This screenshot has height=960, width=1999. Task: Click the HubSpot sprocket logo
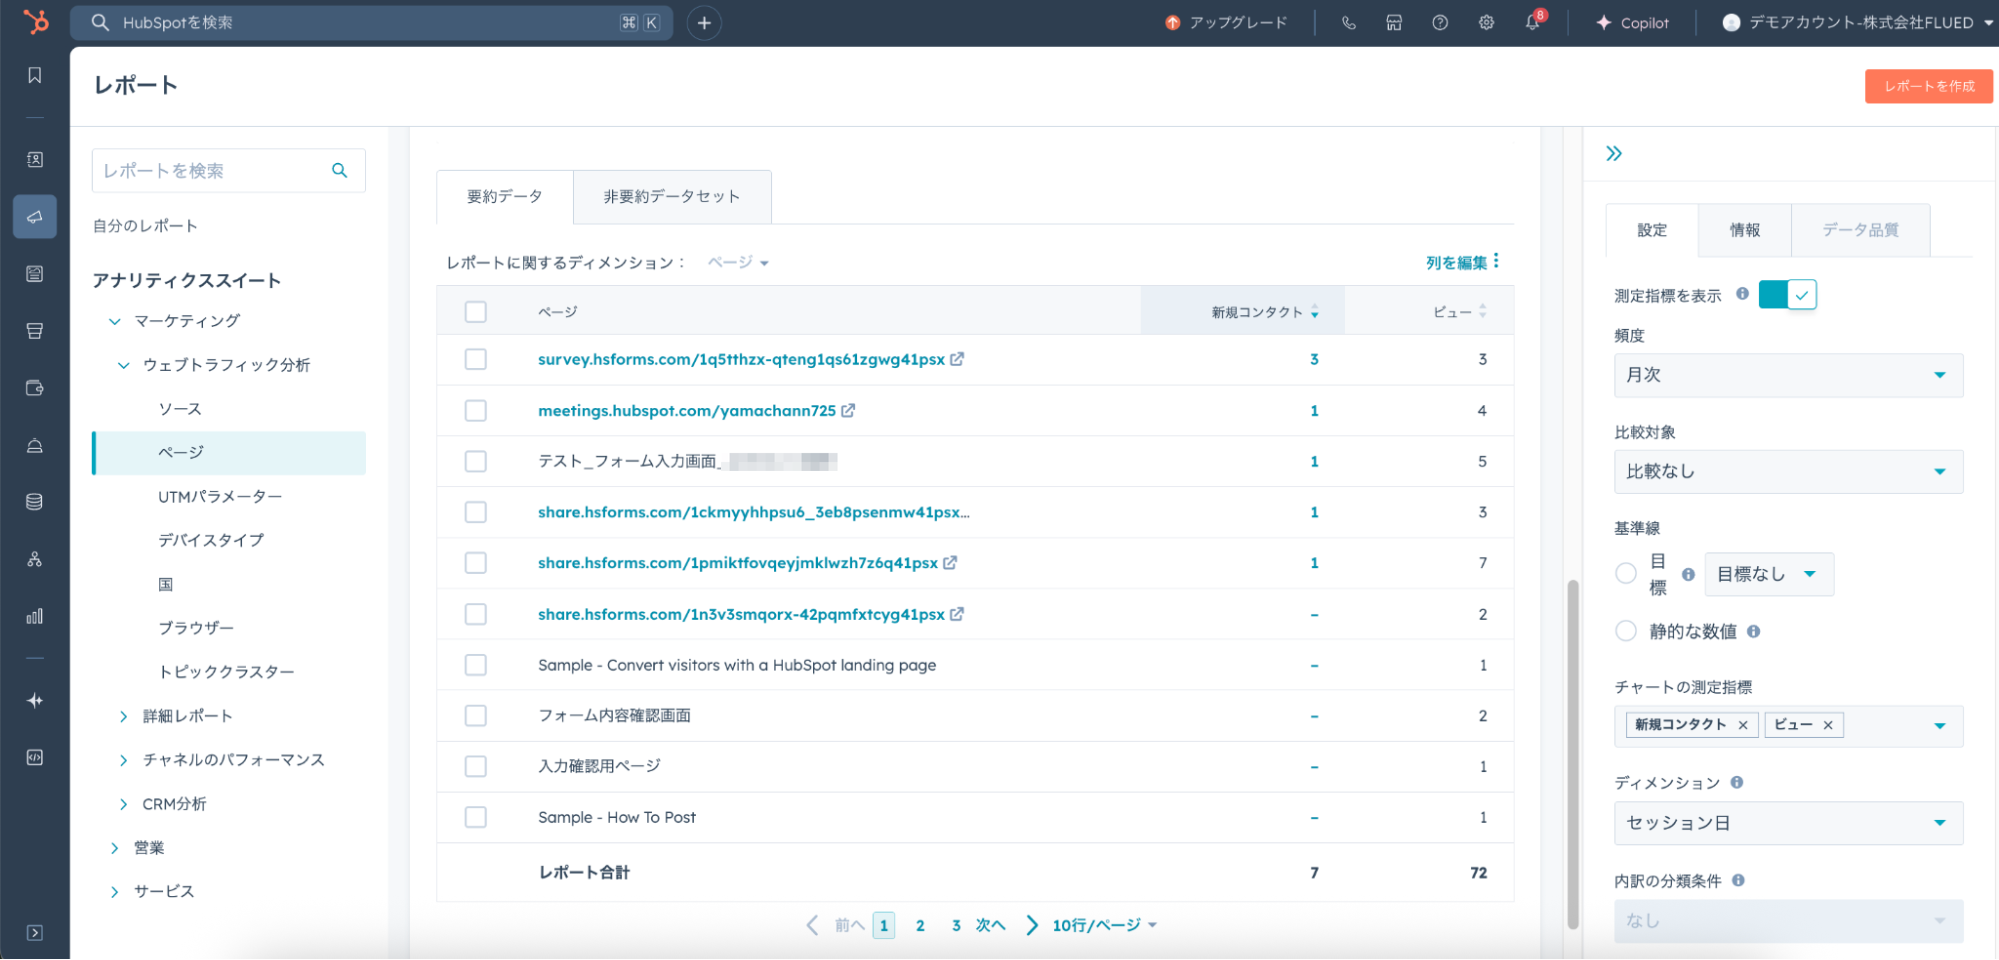36,21
